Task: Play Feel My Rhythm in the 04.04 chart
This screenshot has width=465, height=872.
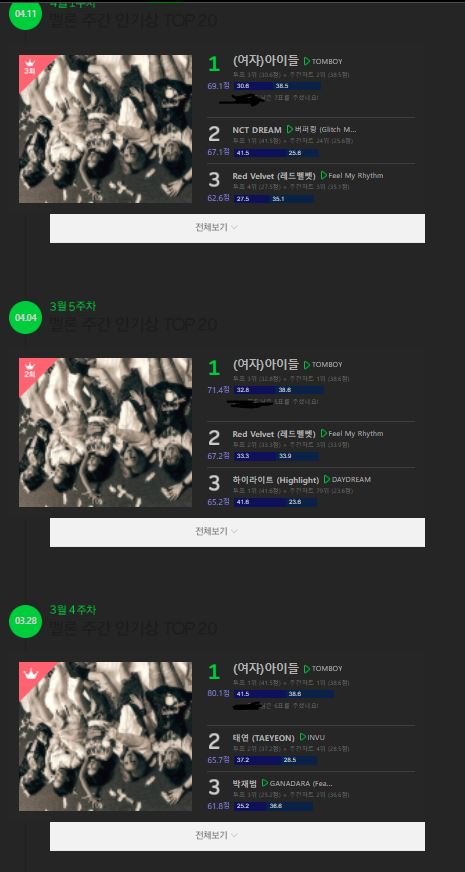Action: click(x=324, y=433)
